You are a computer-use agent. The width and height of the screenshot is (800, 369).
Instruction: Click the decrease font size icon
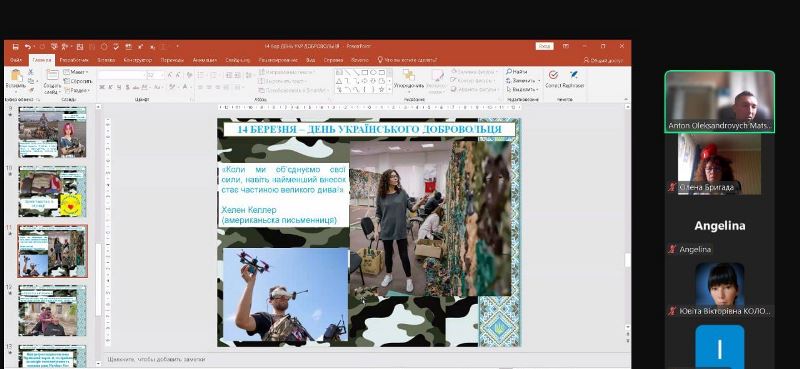(179, 75)
